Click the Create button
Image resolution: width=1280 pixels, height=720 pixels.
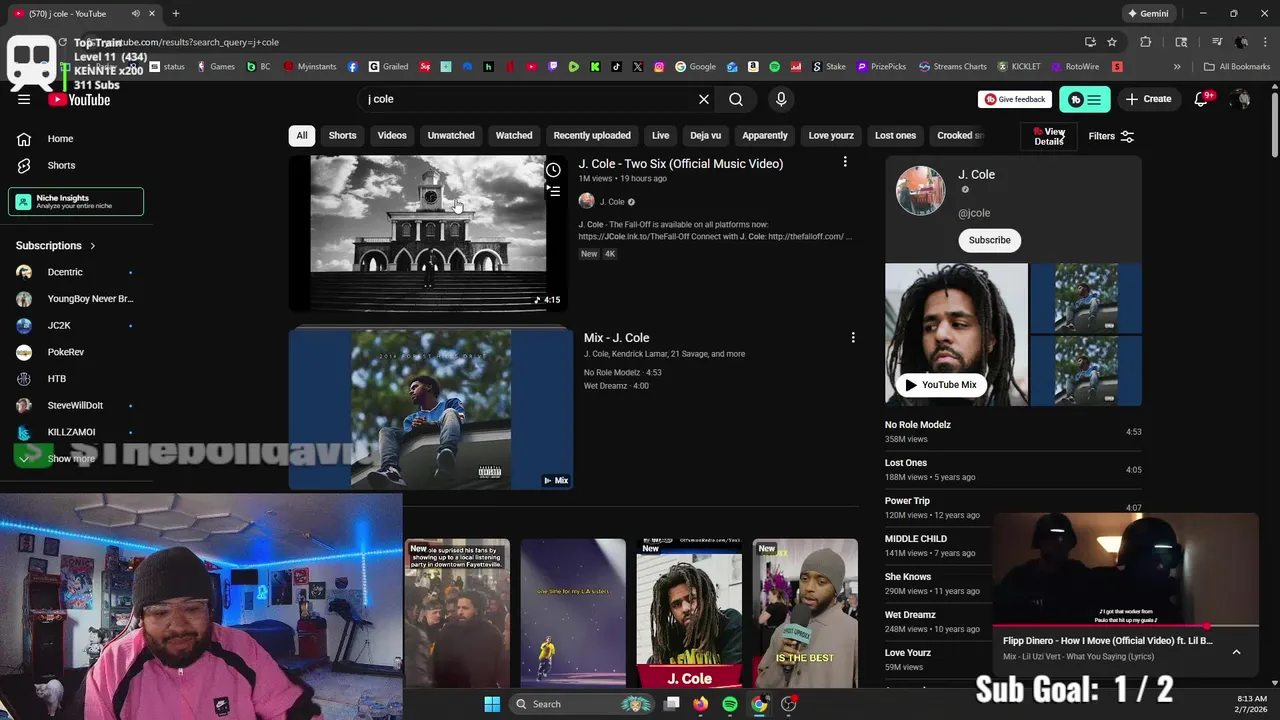(1148, 99)
